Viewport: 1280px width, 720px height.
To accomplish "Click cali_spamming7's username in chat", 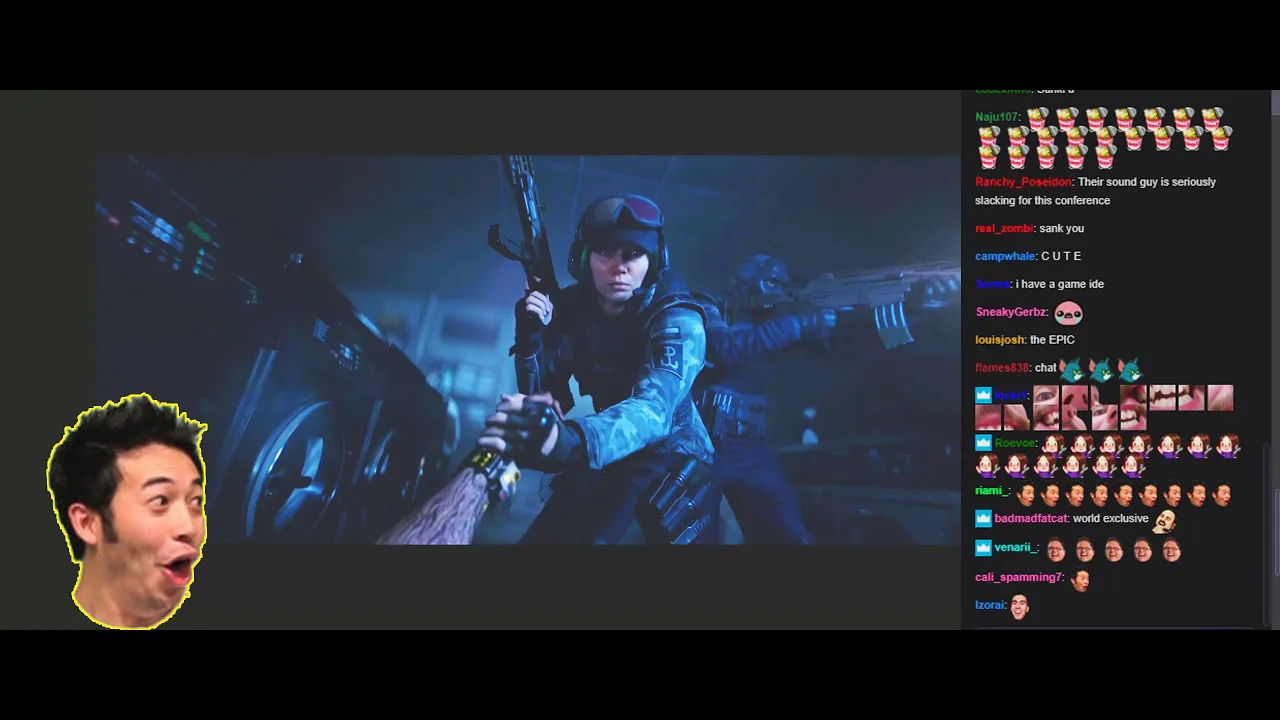I will pos(1017,577).
